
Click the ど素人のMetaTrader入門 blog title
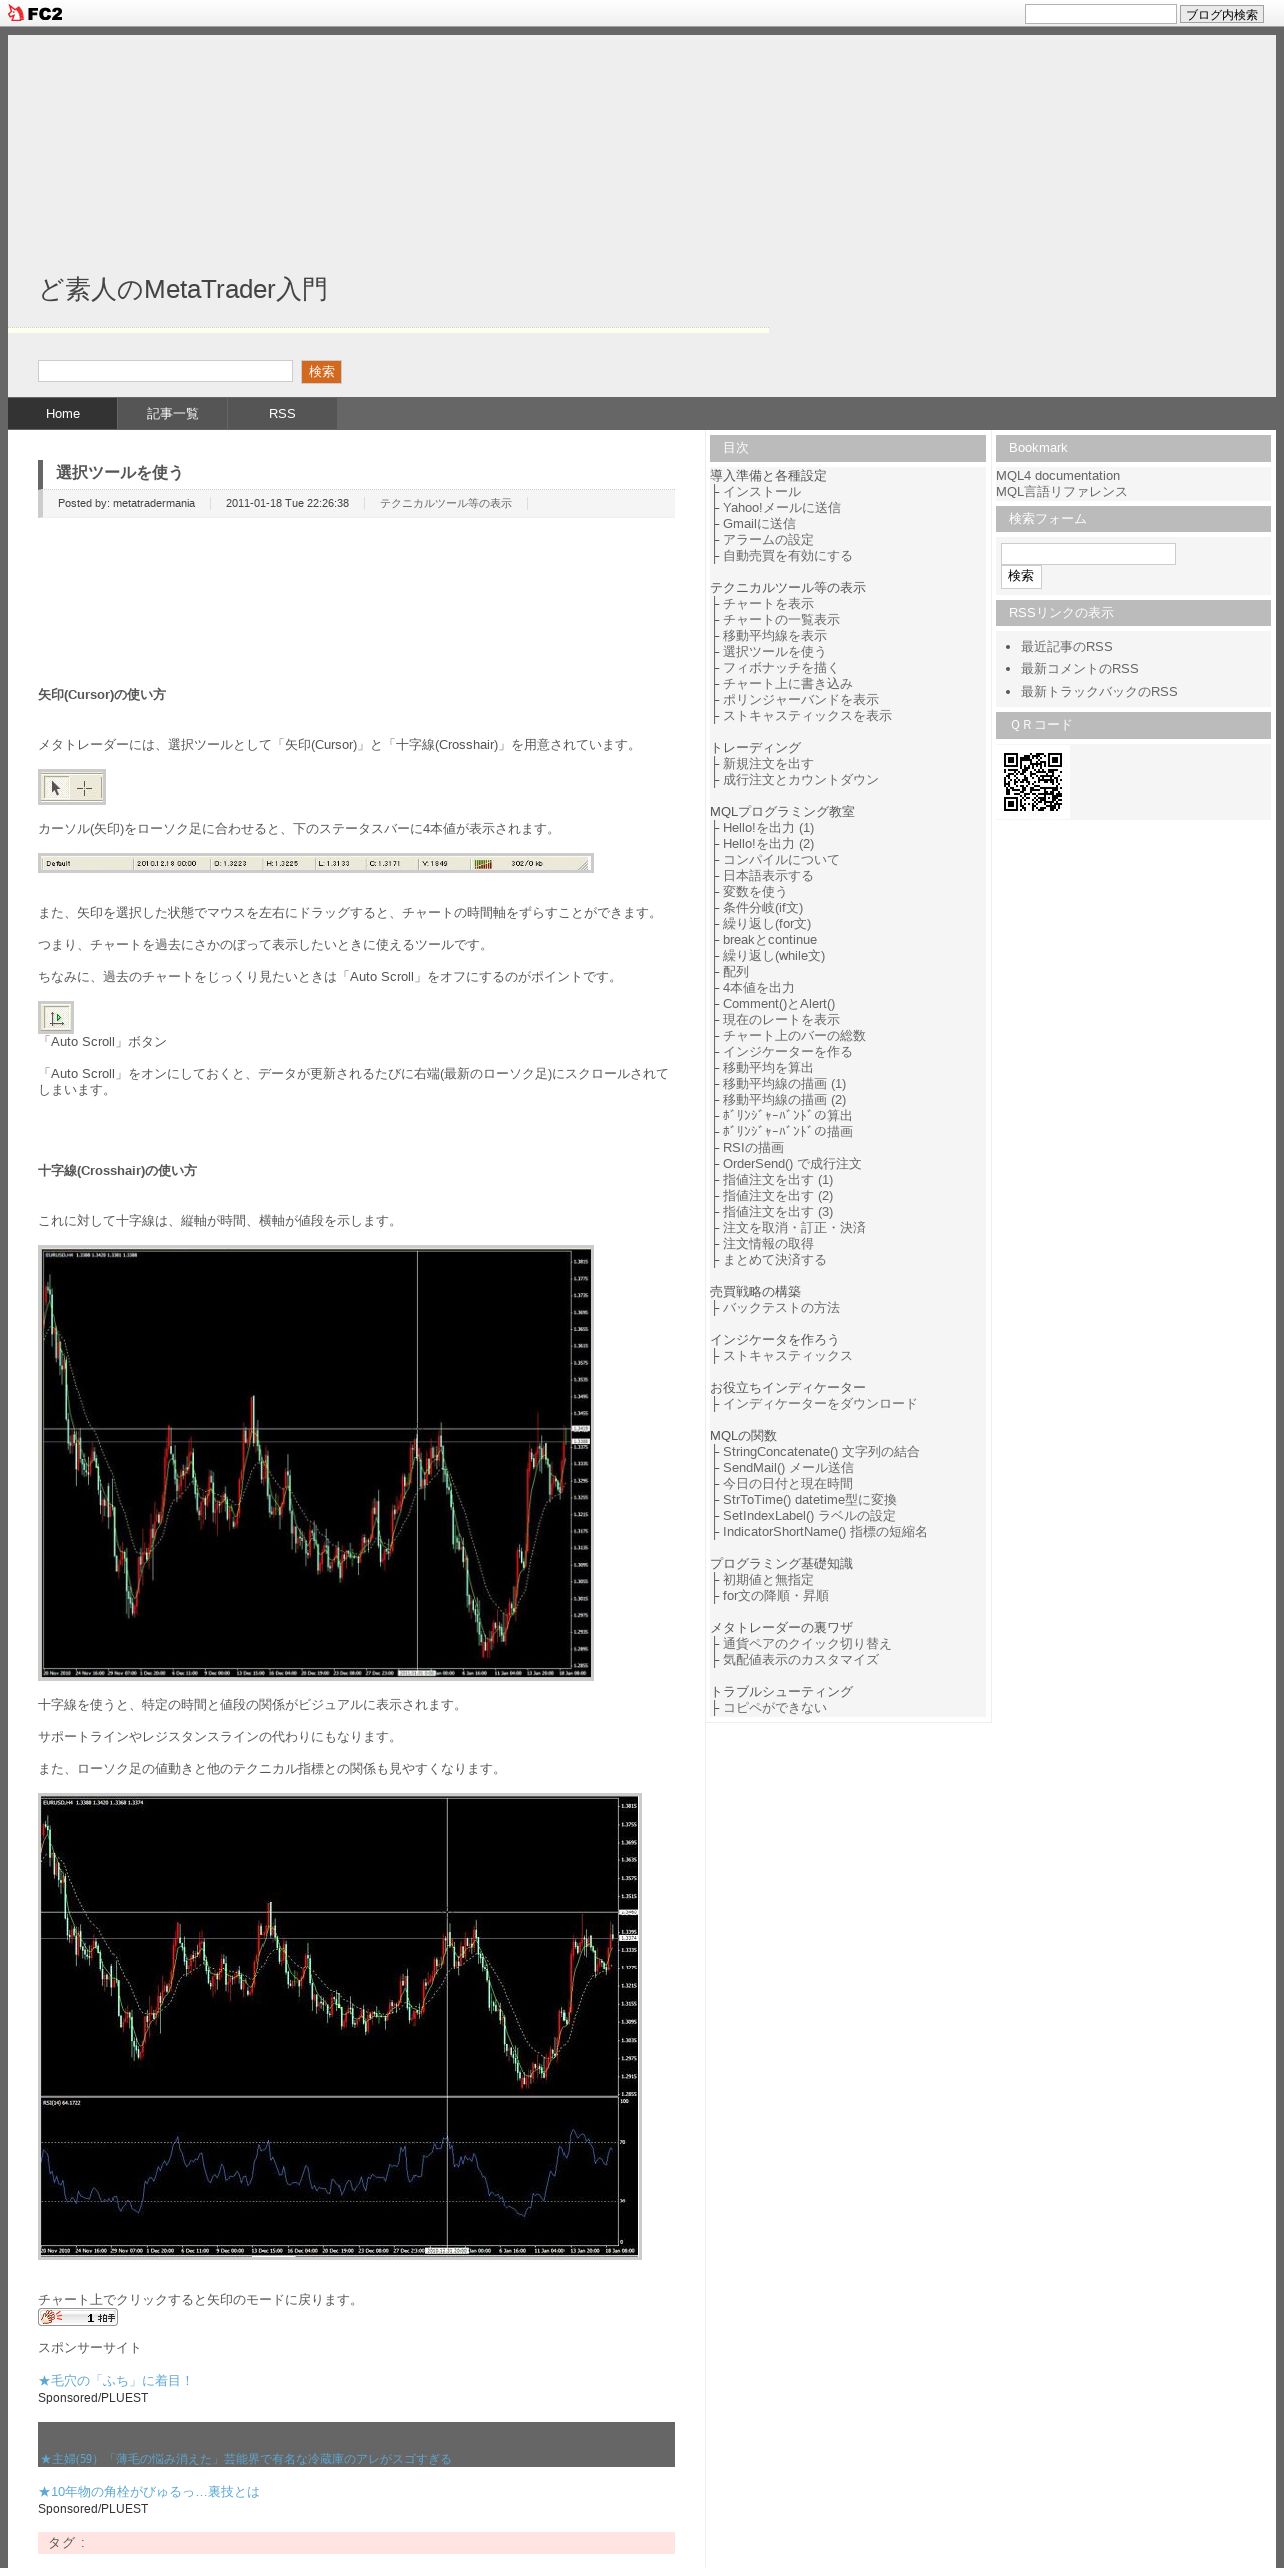coord(183,289)
